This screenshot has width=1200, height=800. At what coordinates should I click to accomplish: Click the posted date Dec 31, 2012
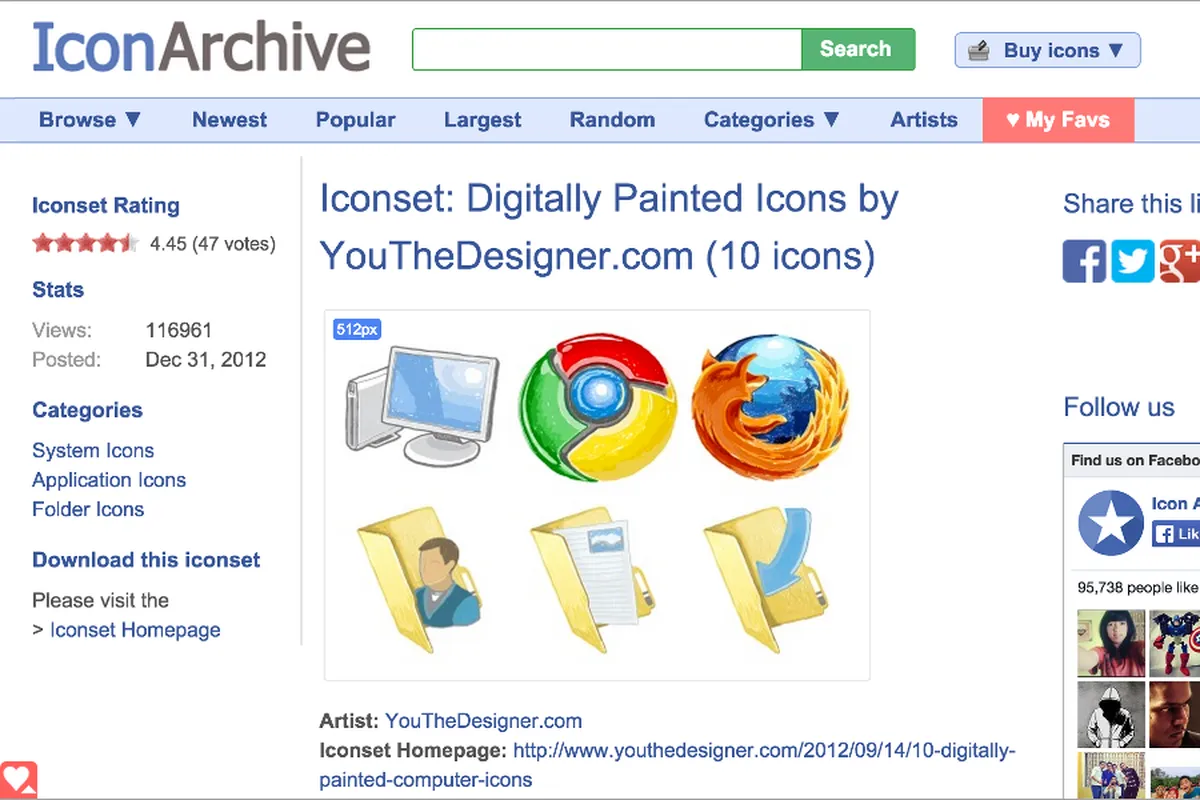point(206,360)
